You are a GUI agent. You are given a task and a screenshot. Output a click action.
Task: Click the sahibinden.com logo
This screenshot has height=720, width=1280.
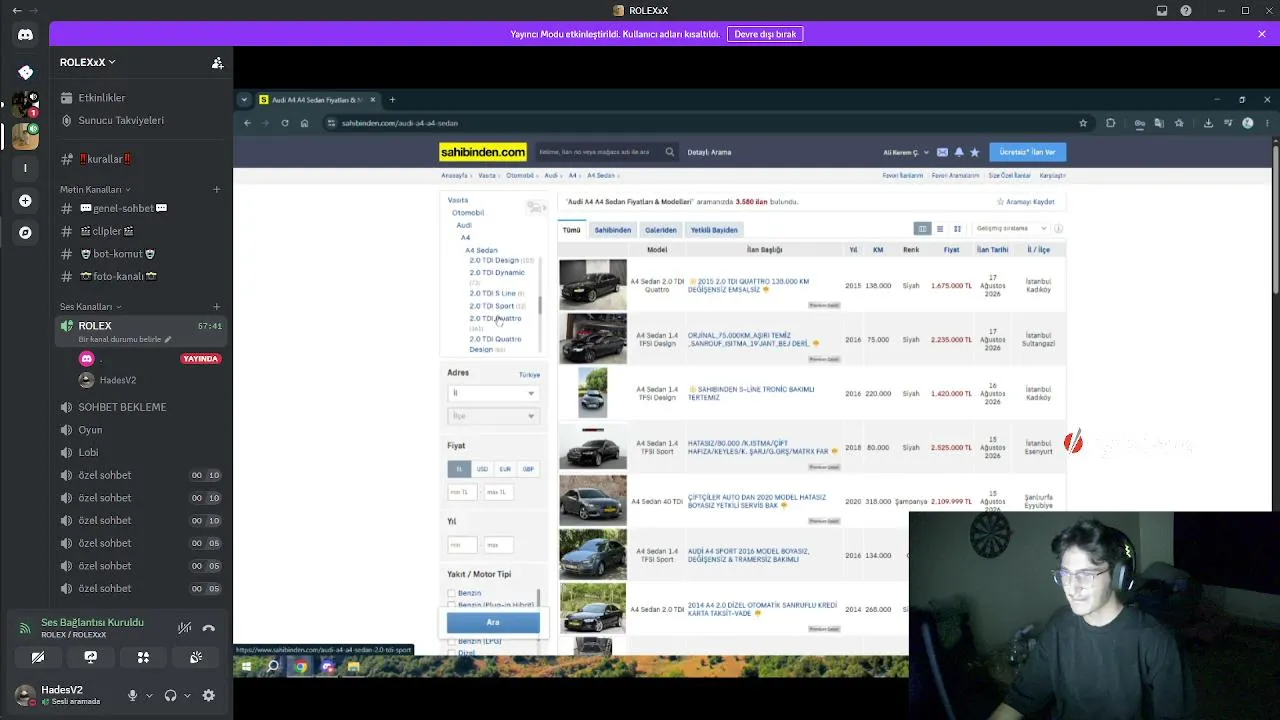click(483, 152)
